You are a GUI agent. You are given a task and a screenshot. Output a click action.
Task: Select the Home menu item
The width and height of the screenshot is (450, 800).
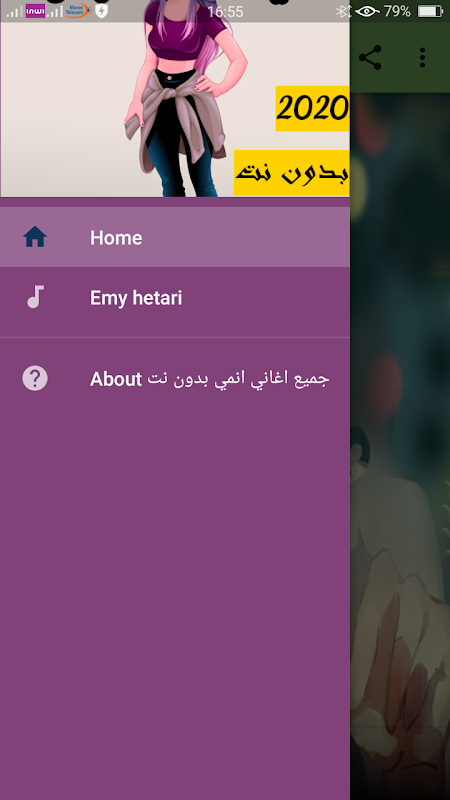tap(175, 237)
